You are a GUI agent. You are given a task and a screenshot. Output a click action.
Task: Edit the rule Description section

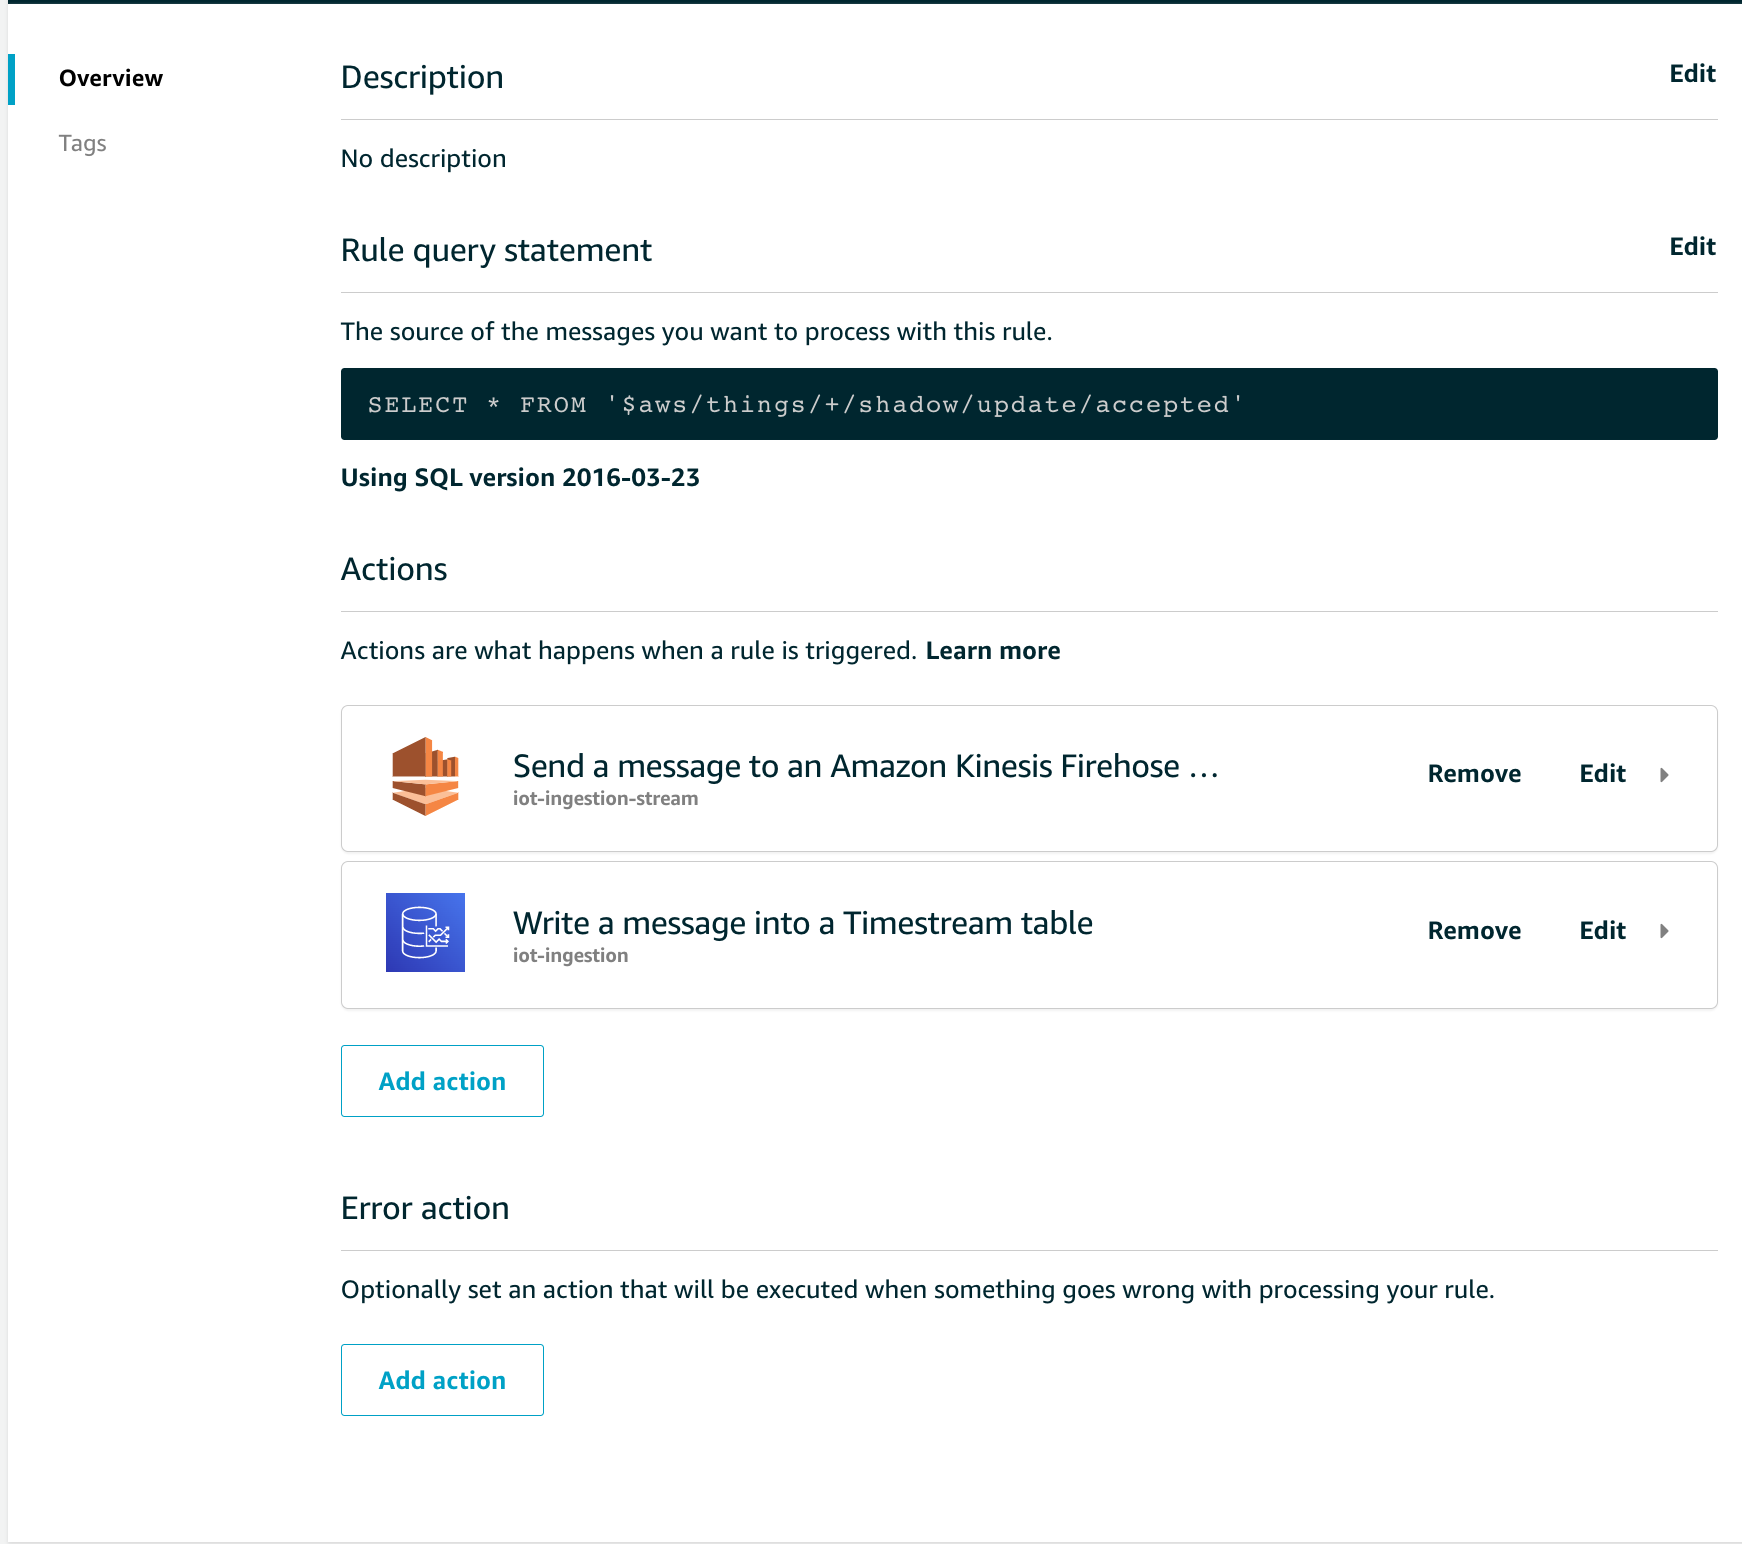click(x=1692, y=74)
